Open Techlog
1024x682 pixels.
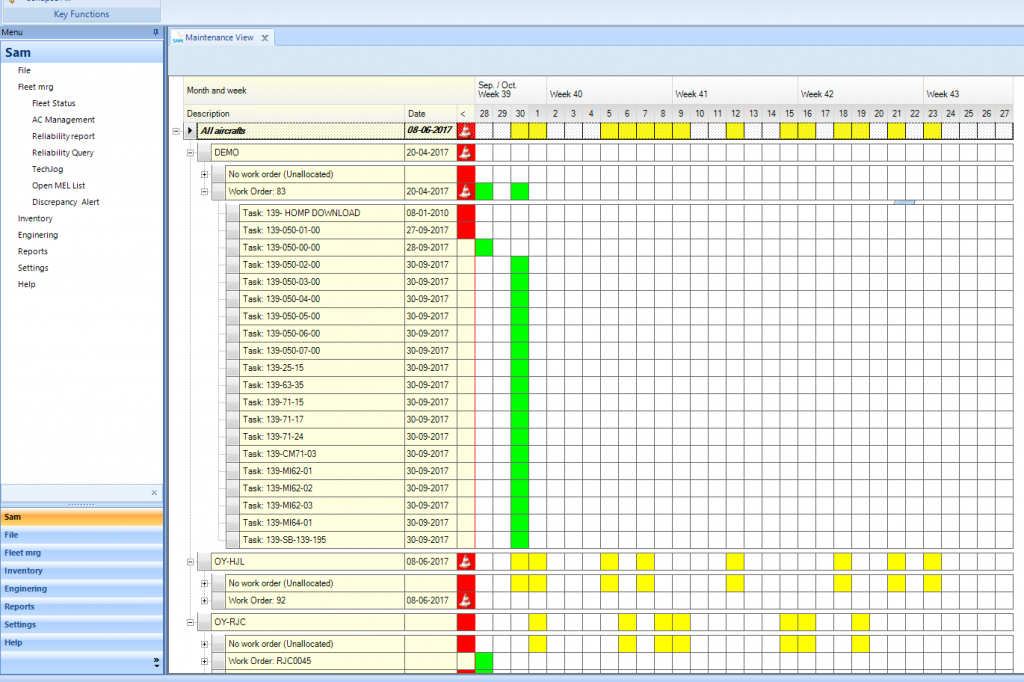48,169
